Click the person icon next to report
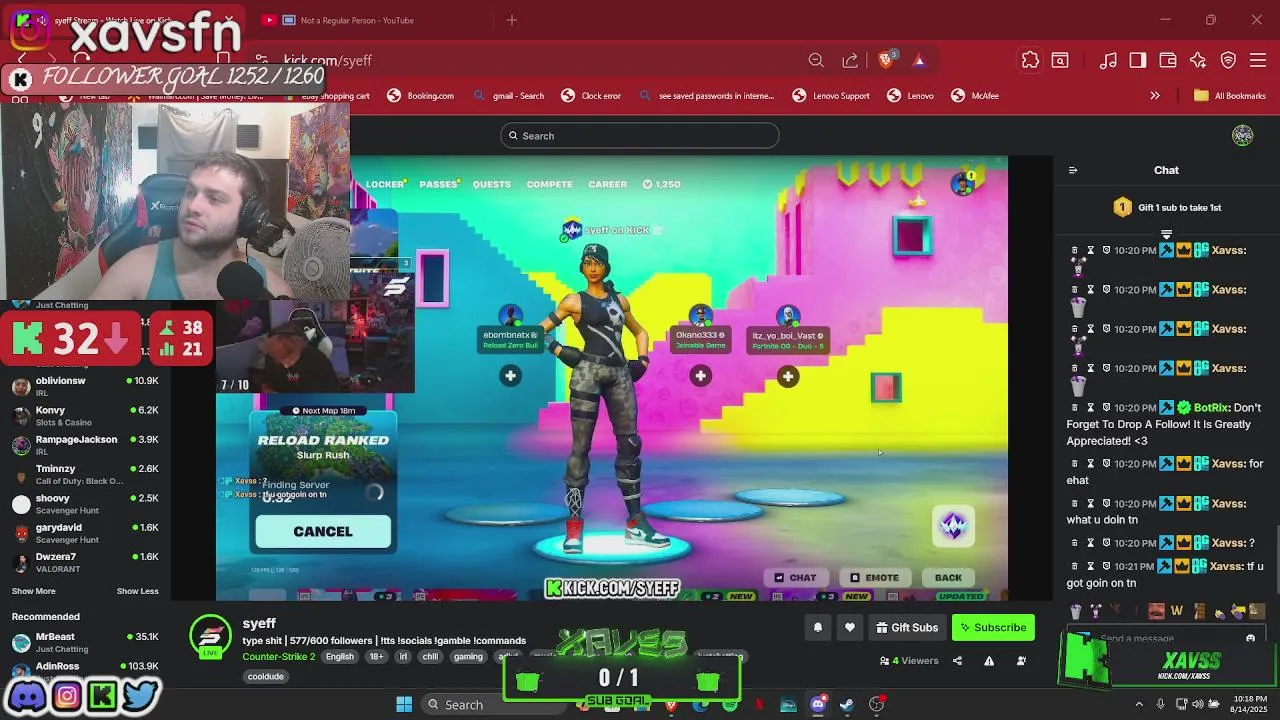1280x720 pixels. pyautogui.click(x=1021, y=661)
